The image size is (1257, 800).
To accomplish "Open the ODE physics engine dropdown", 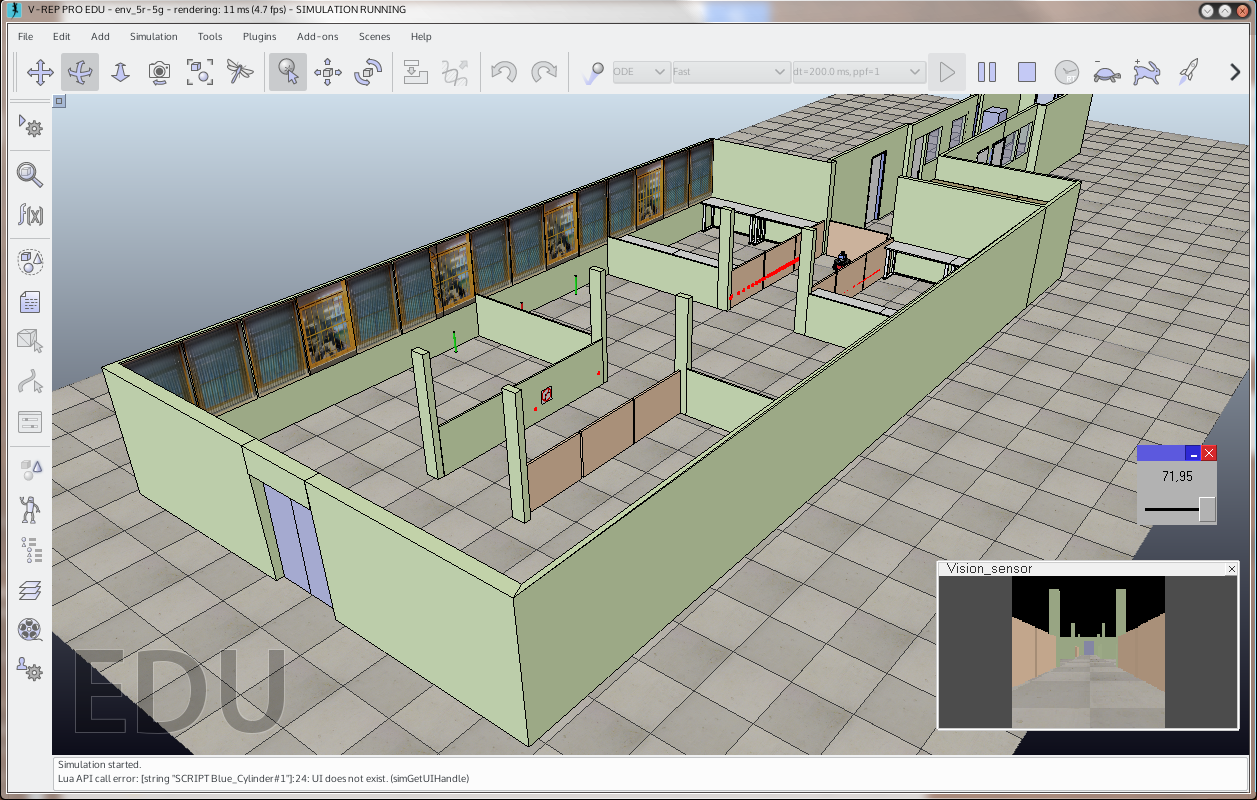I will pyautogui.click(x=641, y=72).
